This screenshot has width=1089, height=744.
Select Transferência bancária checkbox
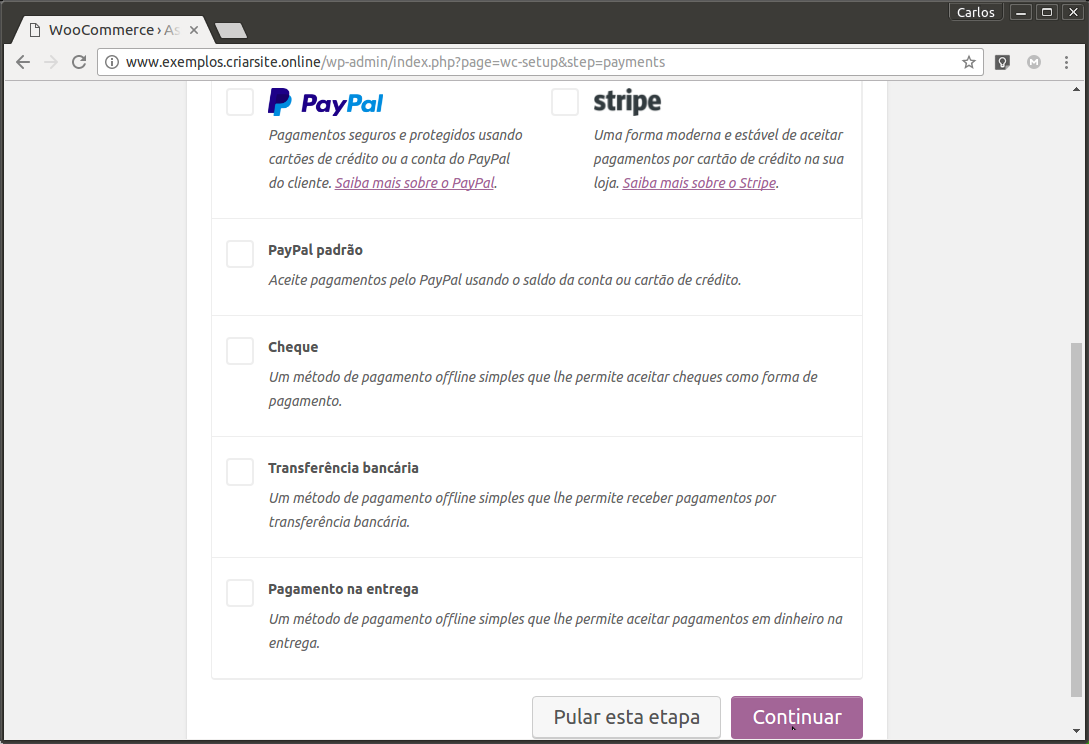coord(240,472)
